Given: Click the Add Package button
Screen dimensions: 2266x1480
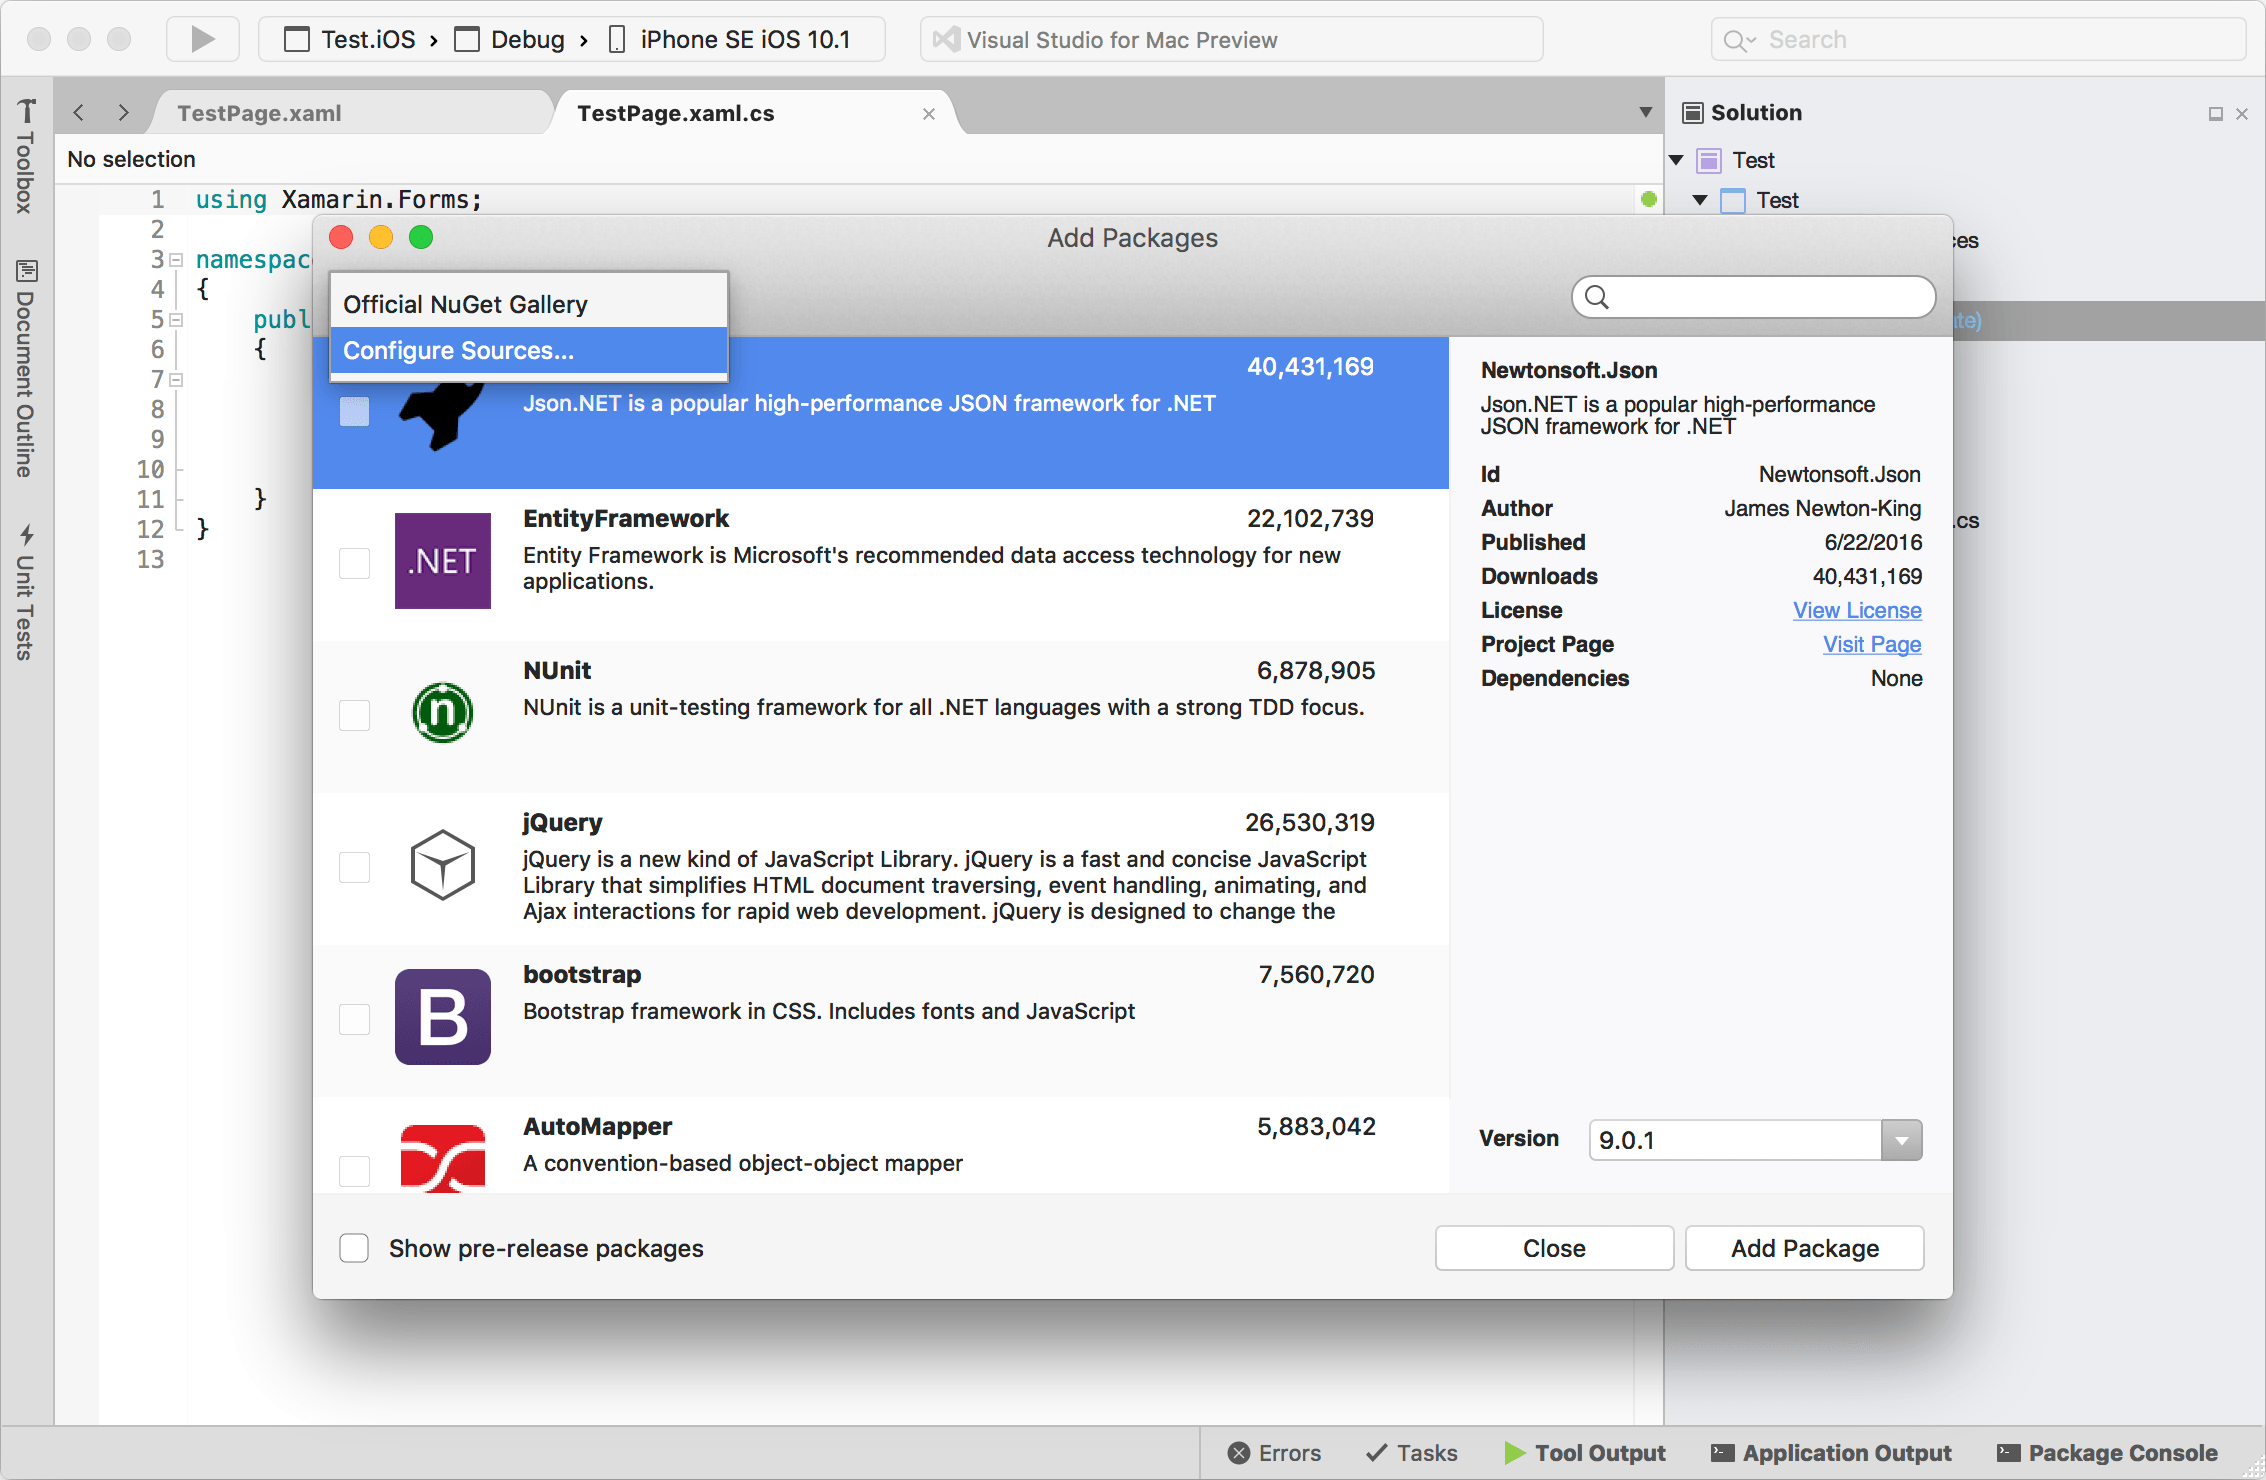Looking at the screenshot, I should (1804, 1248).
